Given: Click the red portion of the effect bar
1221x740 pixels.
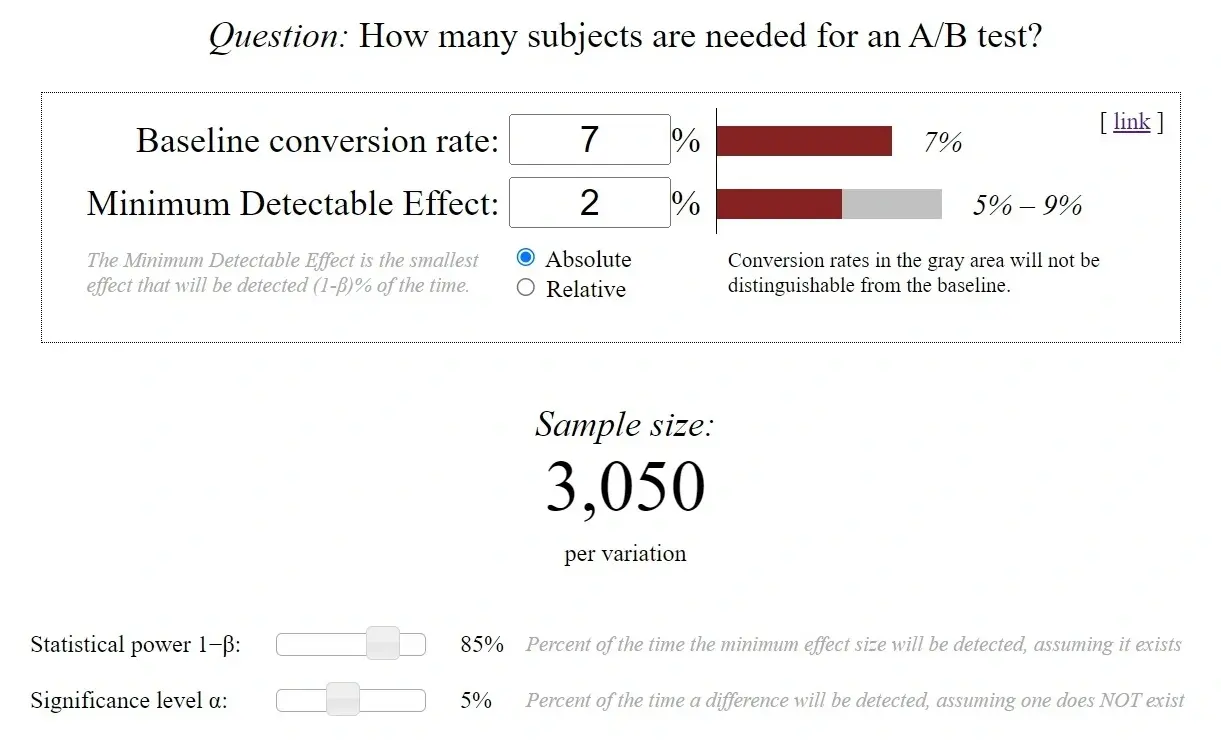Looking at the screenshot, I should coord(779,204).
